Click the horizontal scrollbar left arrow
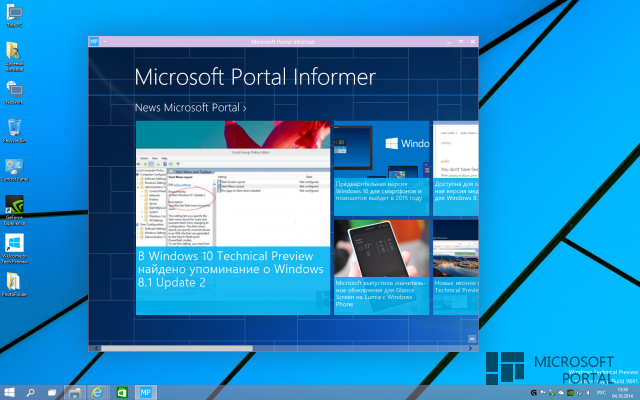The width and height of the screenshot is (640, 400). pos(96,348)
